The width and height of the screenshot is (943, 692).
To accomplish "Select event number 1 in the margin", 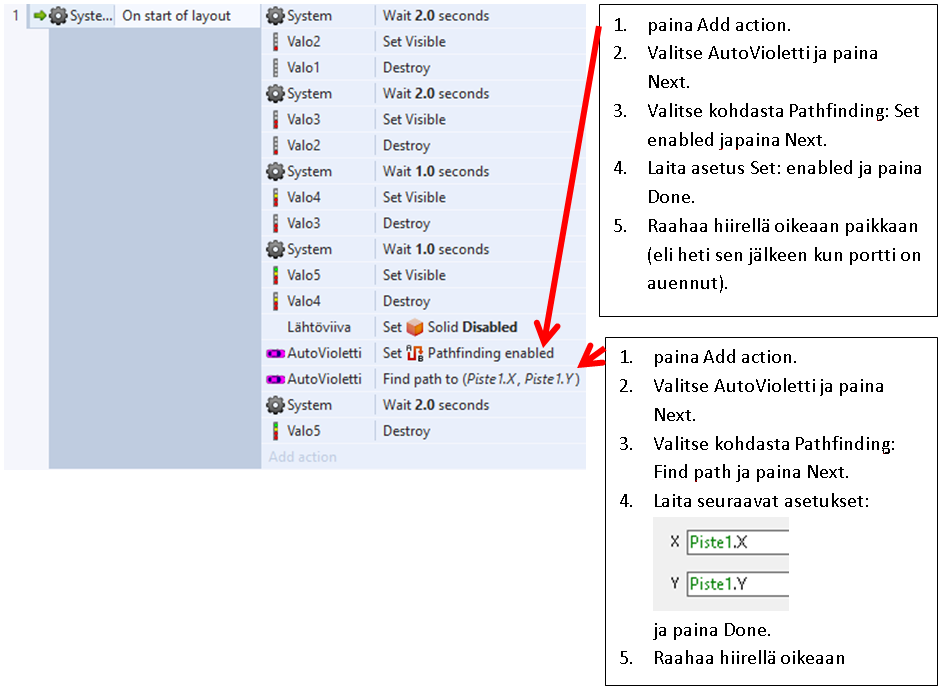I will coord(16,16).
